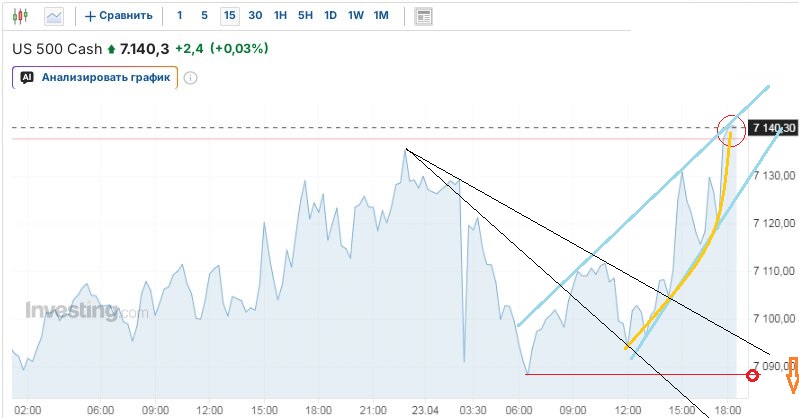Switch to the 30 minute timeframe
This screenshot has width=799, height=418.
[x=255, y=16]
